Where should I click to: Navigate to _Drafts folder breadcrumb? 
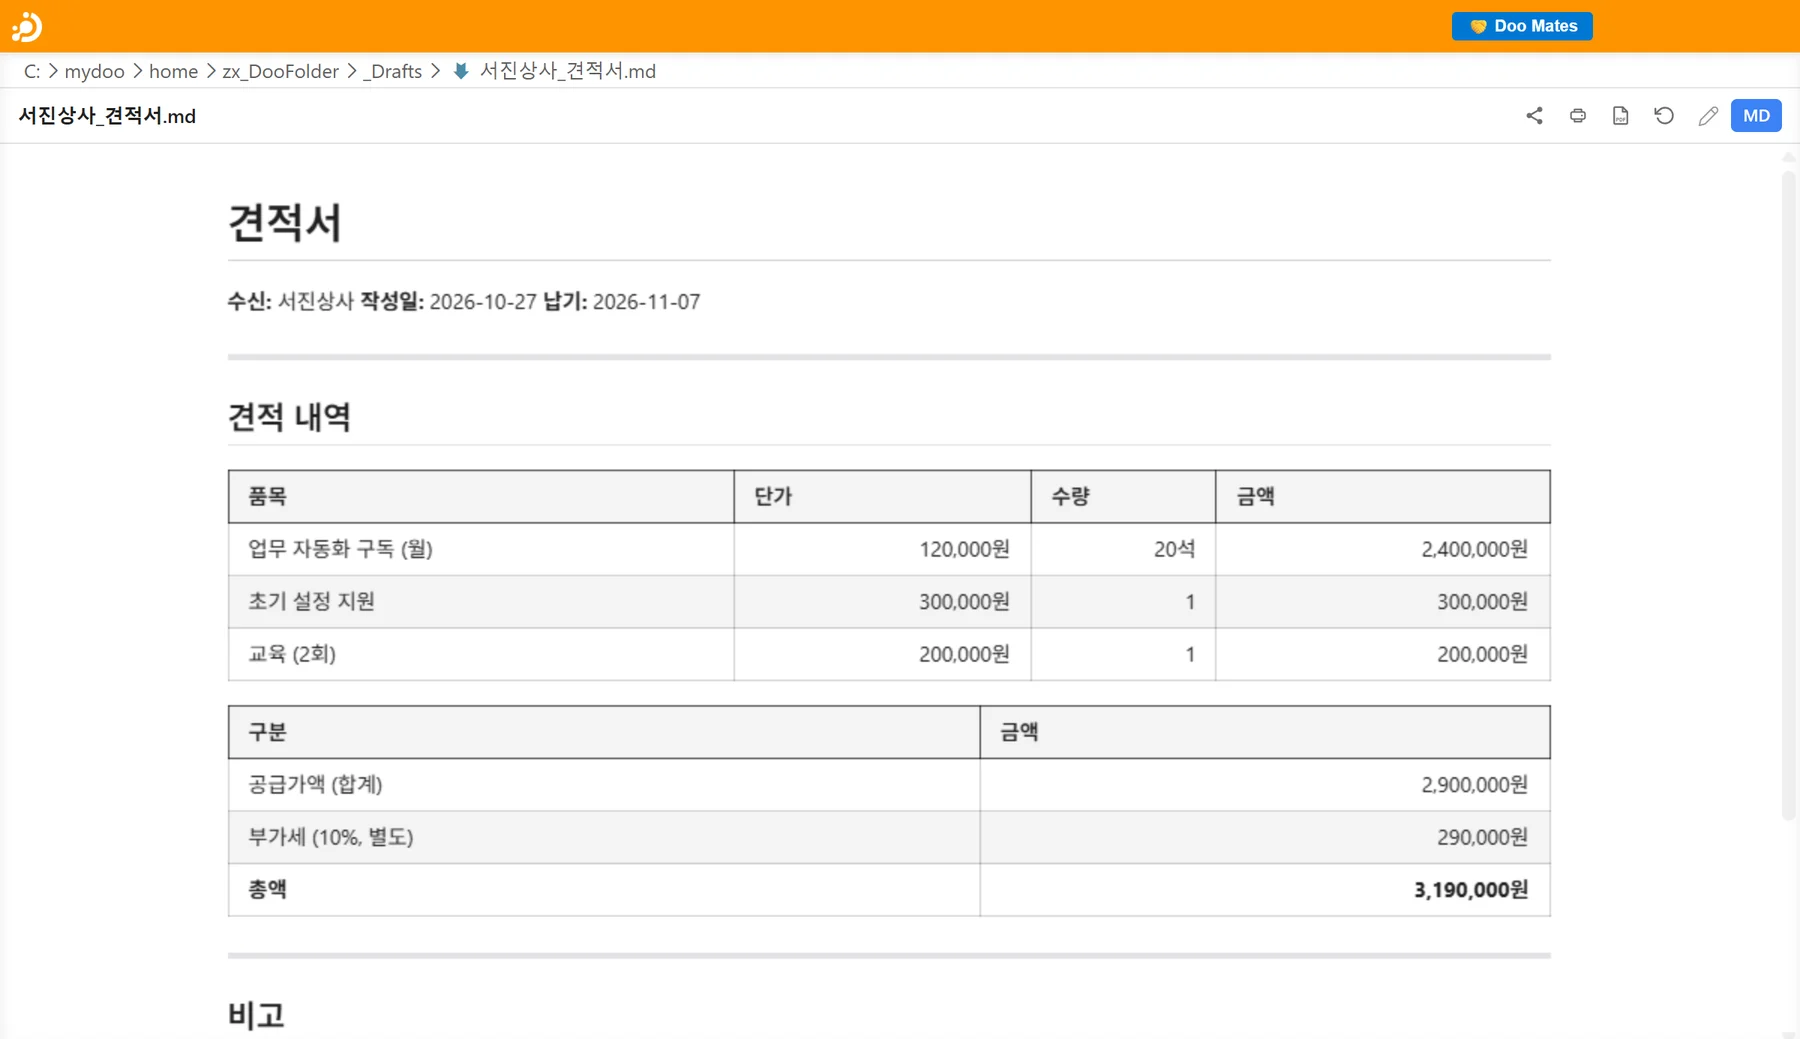point(392,71)
